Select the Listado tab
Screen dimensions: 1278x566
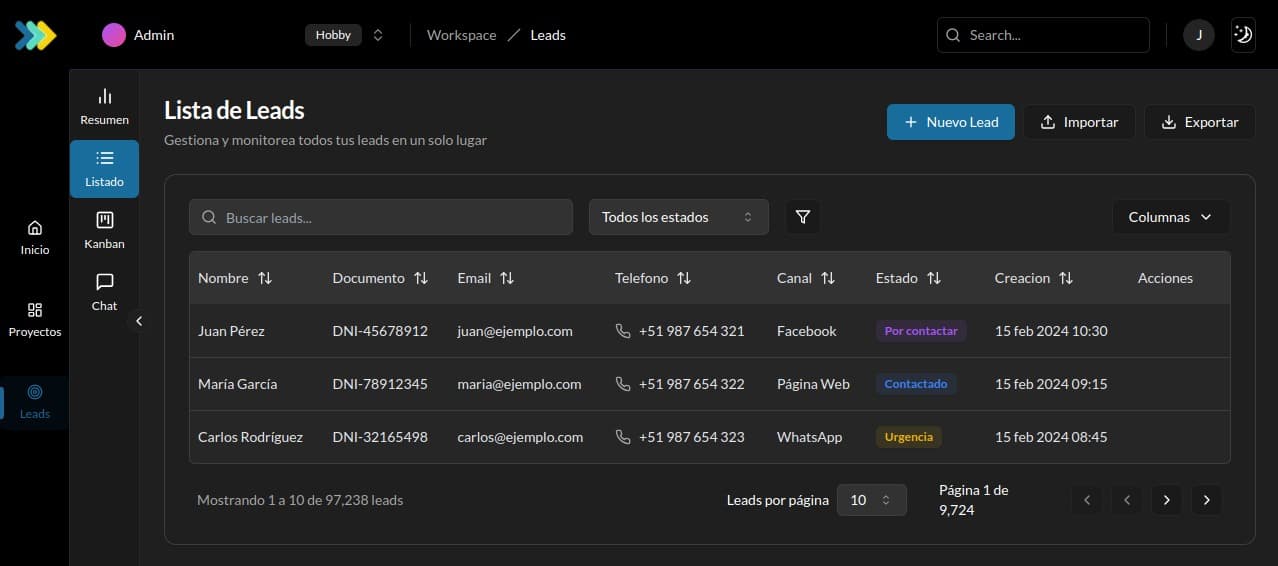click(104, 169)
